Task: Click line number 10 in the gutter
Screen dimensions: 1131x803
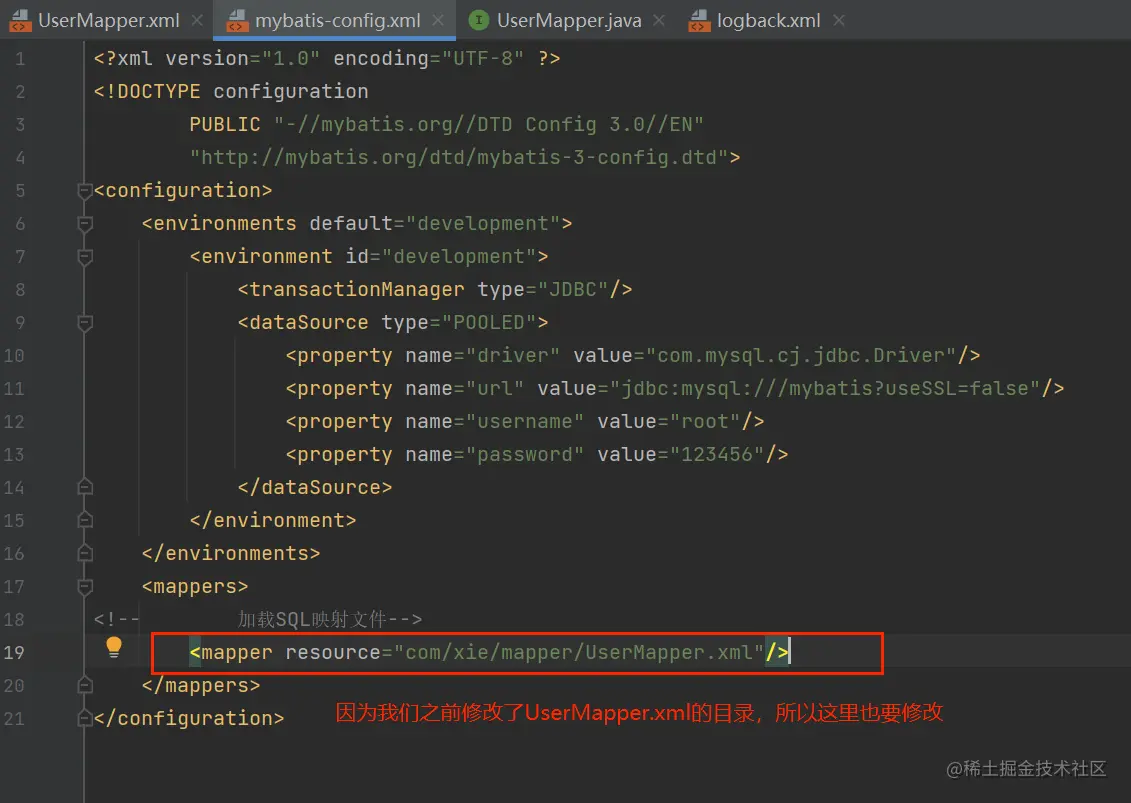Action: 14,356
